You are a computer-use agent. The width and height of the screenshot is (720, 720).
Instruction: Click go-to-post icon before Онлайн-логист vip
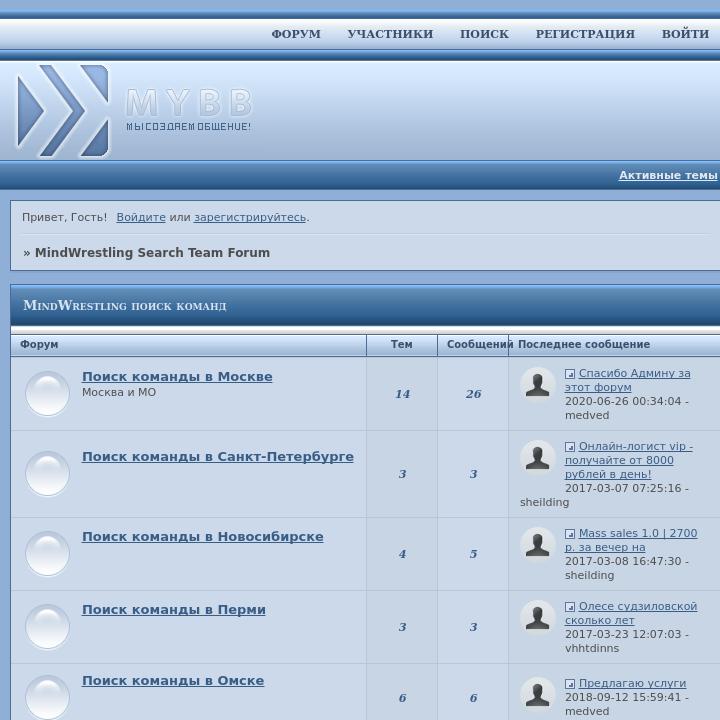pos(570,446)
